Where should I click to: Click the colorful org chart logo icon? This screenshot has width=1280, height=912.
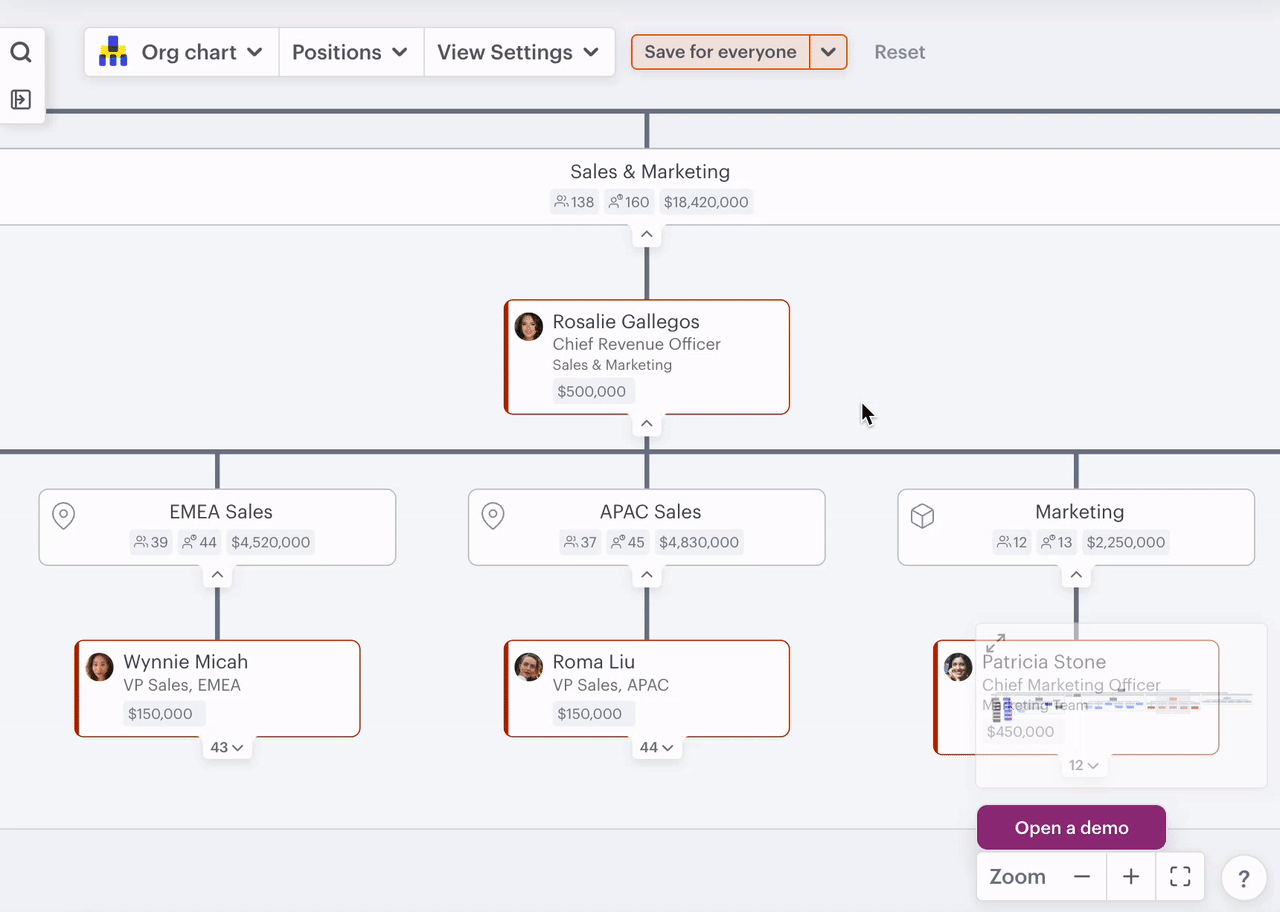coord(112,51)
